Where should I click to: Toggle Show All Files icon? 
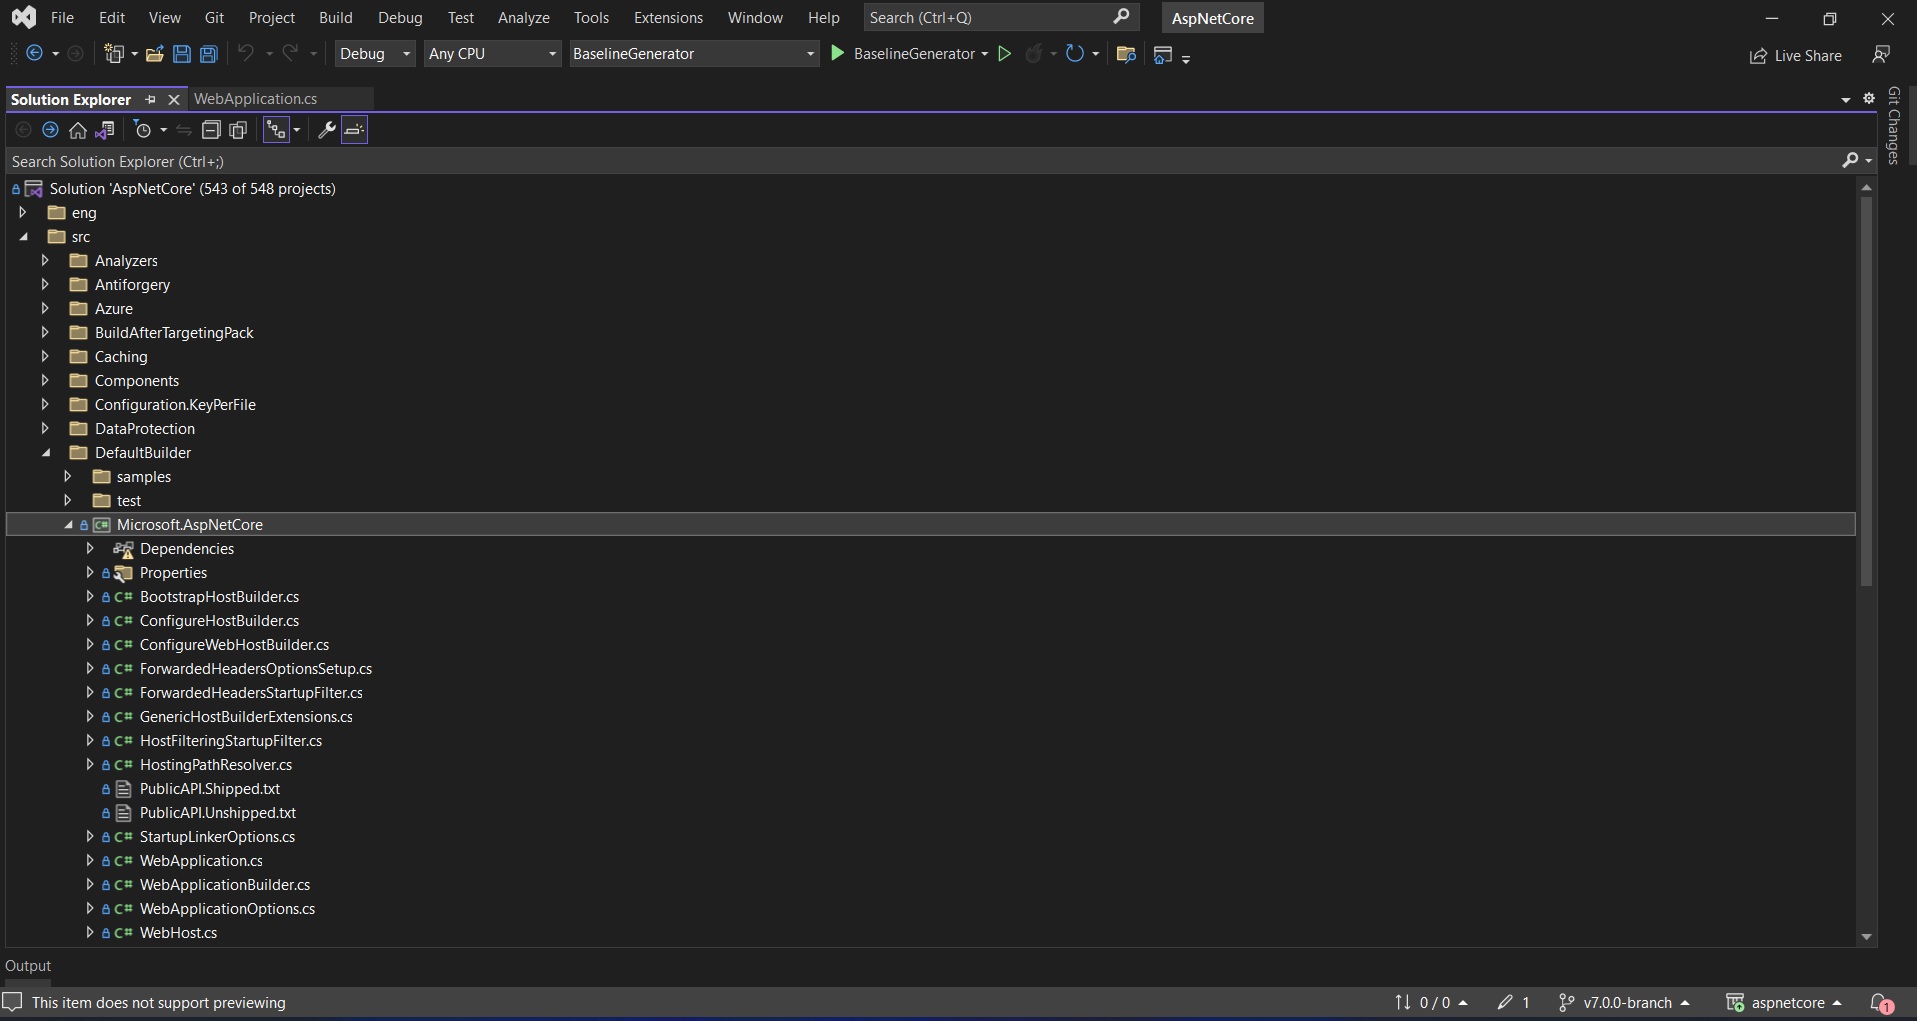pyautogui.click(x=238, y=130)
